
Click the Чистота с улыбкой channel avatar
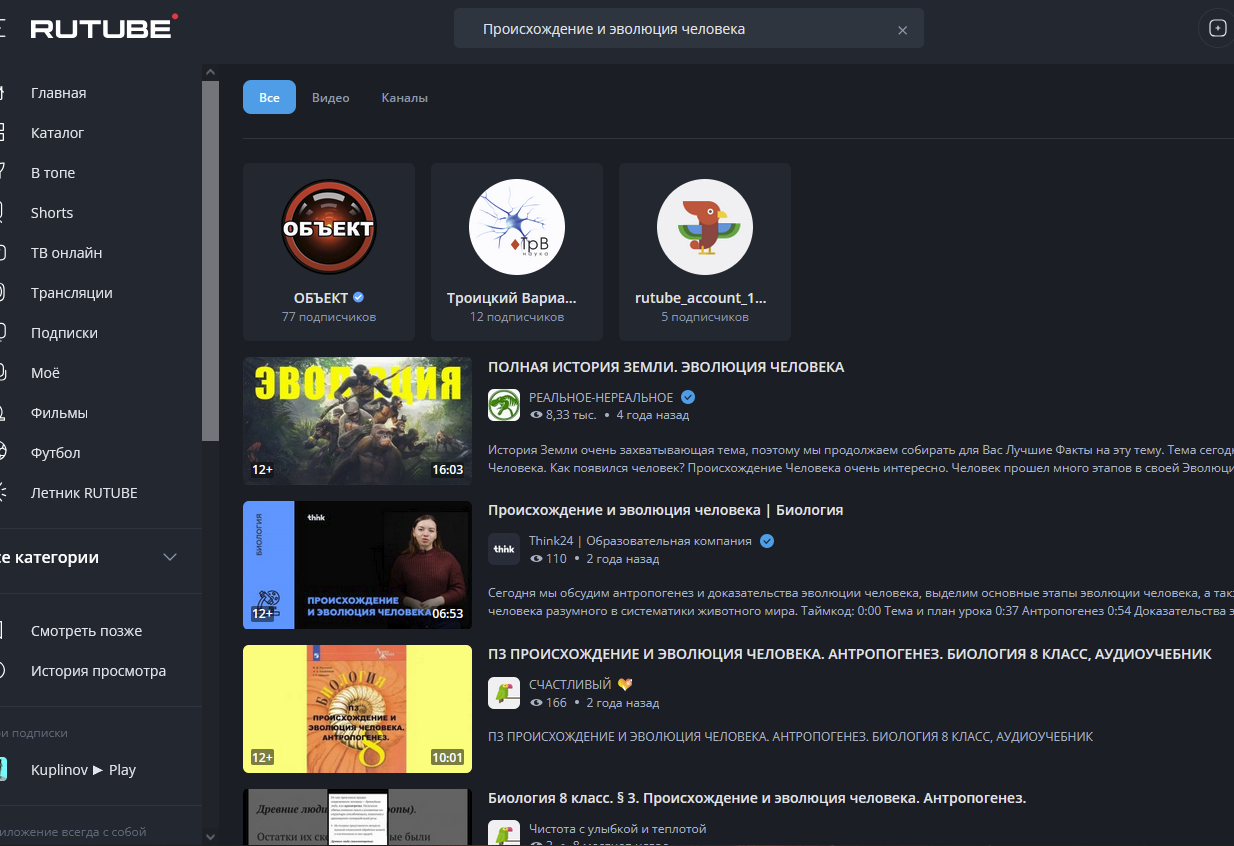pyautogui.click(x=504, y=834)
